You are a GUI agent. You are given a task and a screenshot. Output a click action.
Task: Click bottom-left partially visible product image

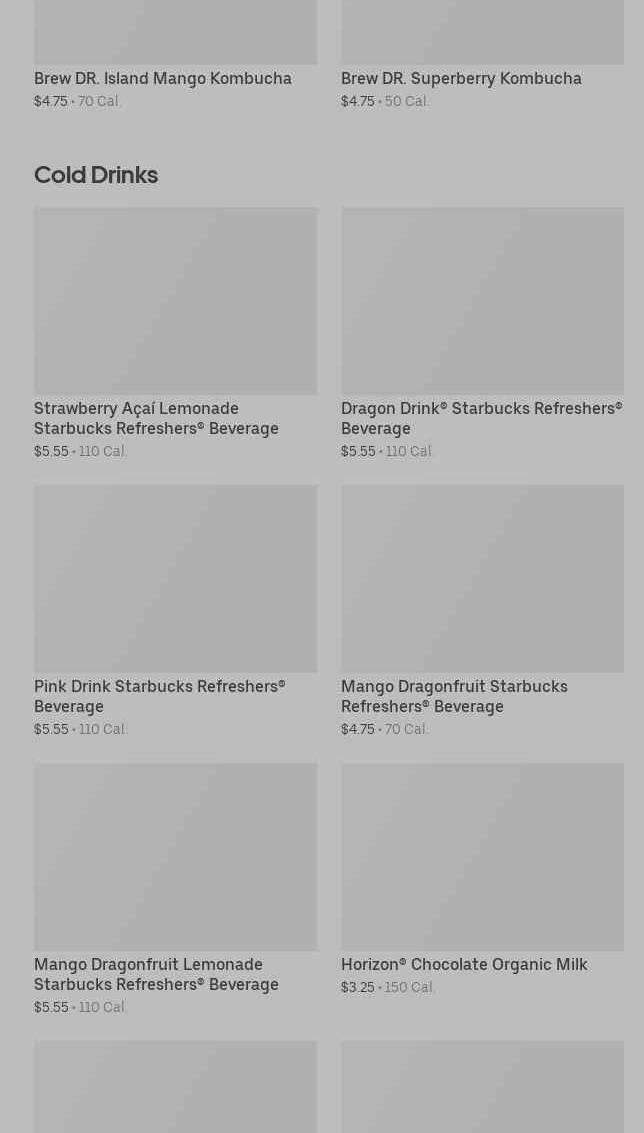[175, 1087]
